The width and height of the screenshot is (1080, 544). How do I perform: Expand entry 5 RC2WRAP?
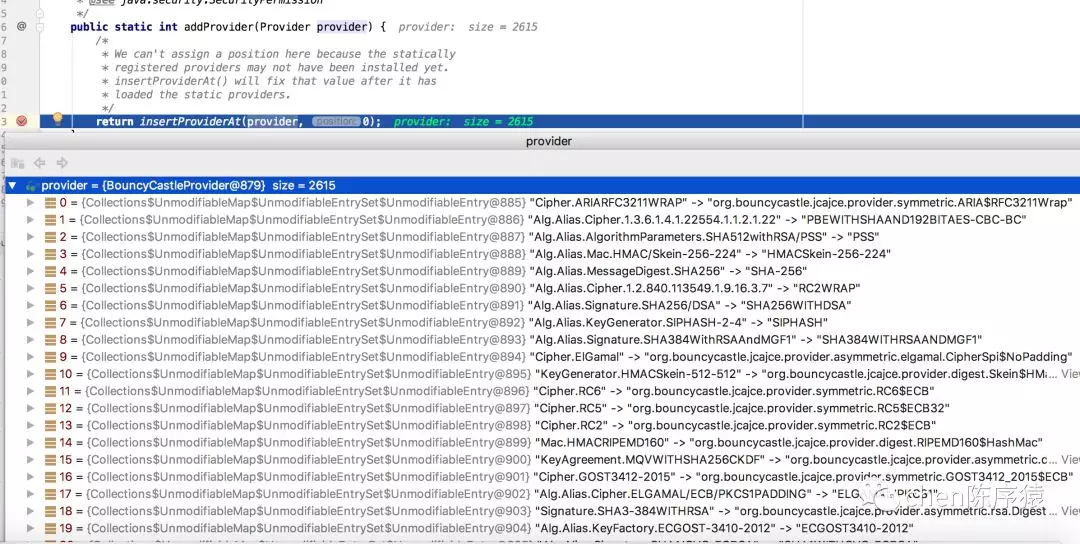tap(30, 289)
